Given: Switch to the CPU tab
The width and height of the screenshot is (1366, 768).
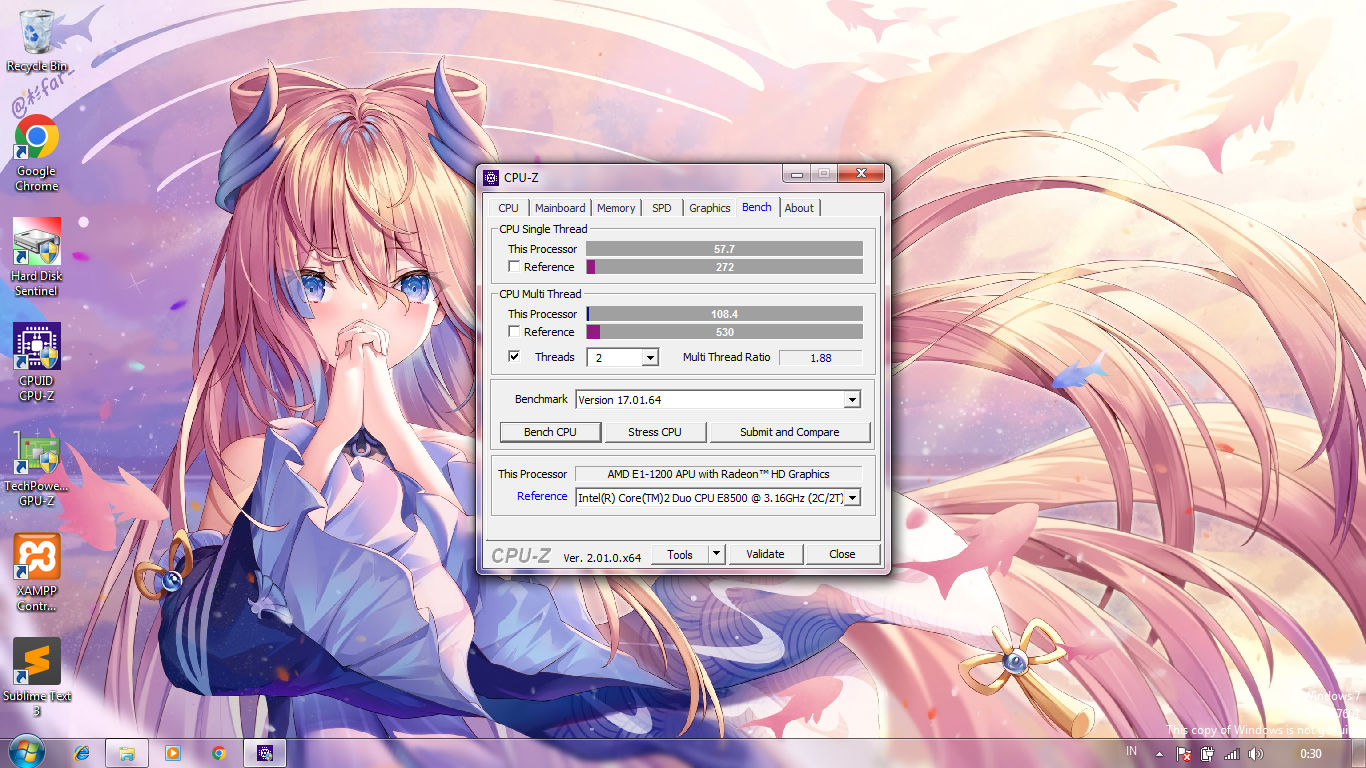Looking at the screenshot, I should (x=509, y=208).
